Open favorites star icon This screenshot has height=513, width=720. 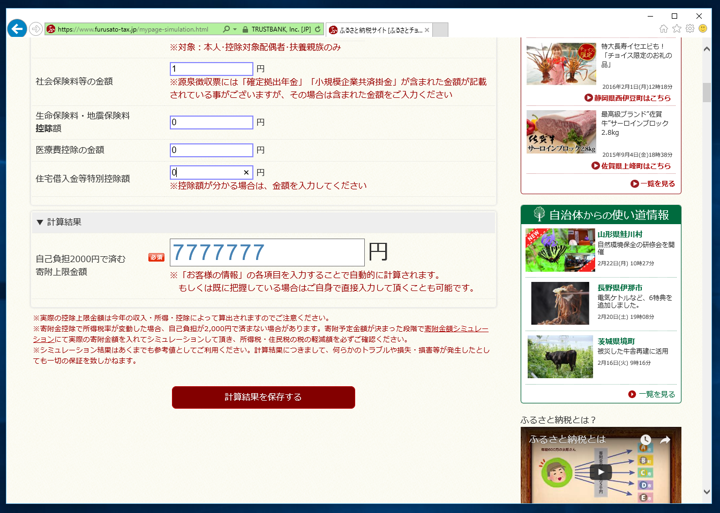pos(676,28)
